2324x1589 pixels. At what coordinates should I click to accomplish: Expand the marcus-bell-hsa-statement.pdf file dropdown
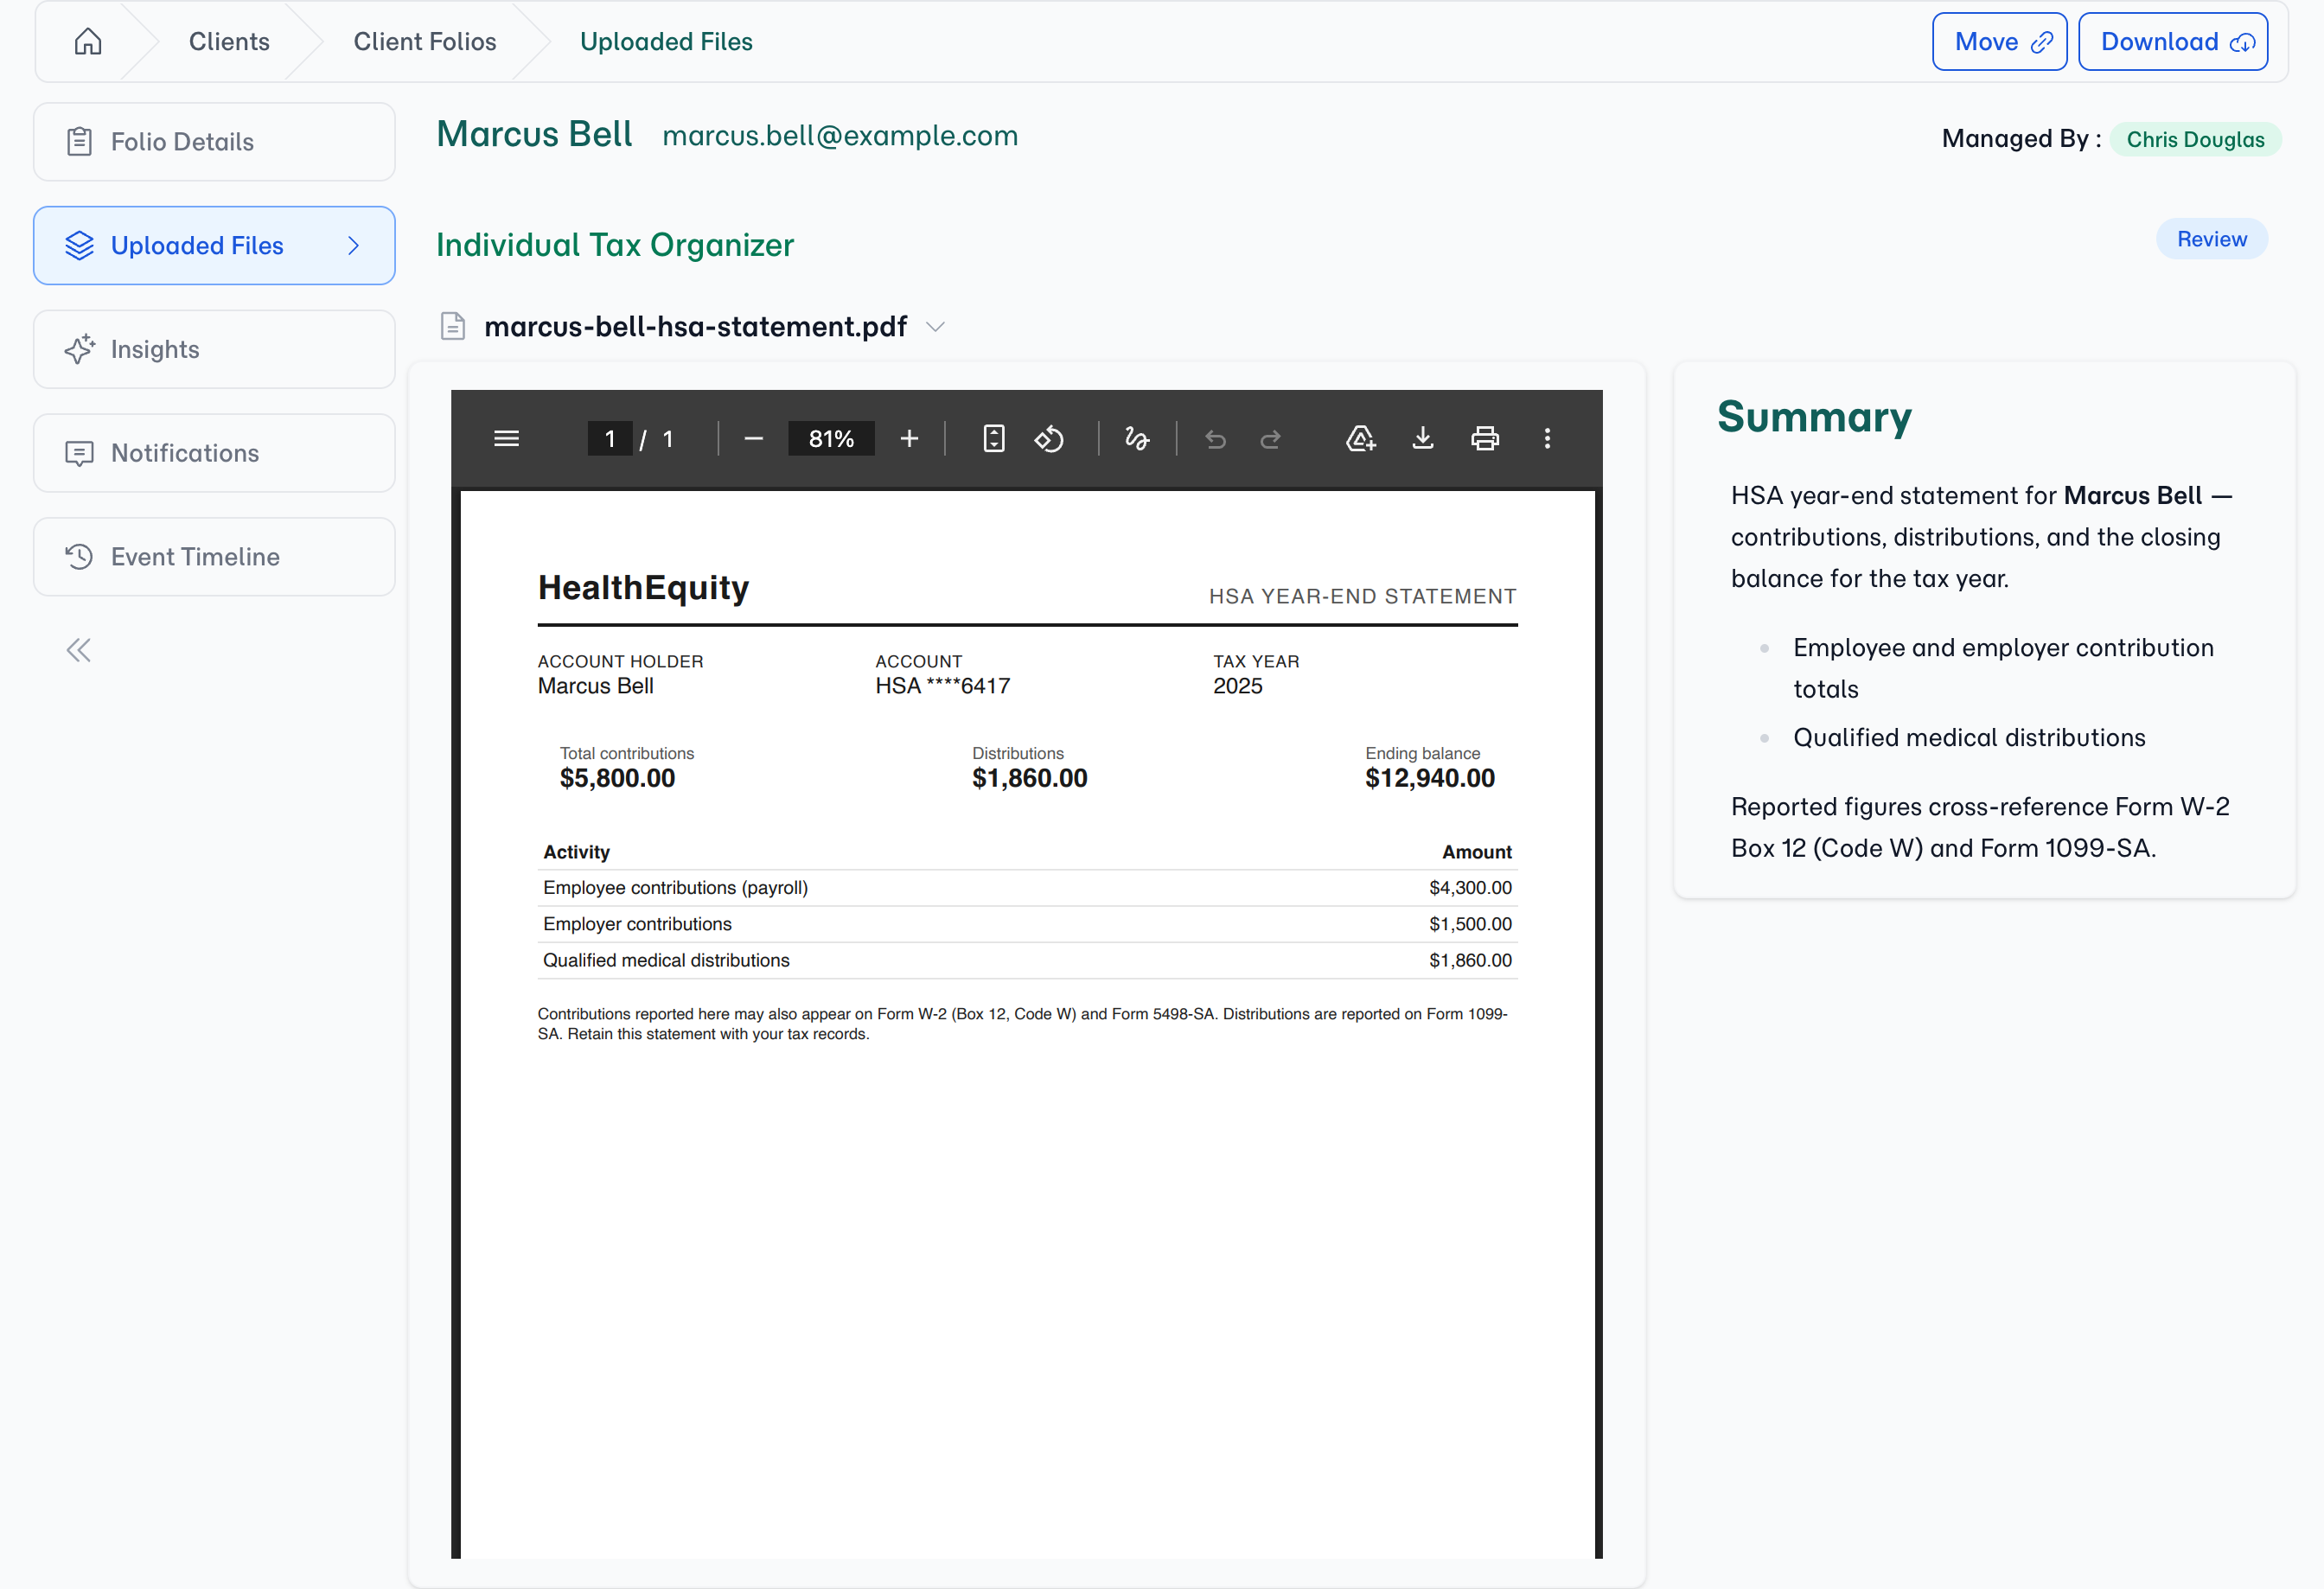point(936,327)
